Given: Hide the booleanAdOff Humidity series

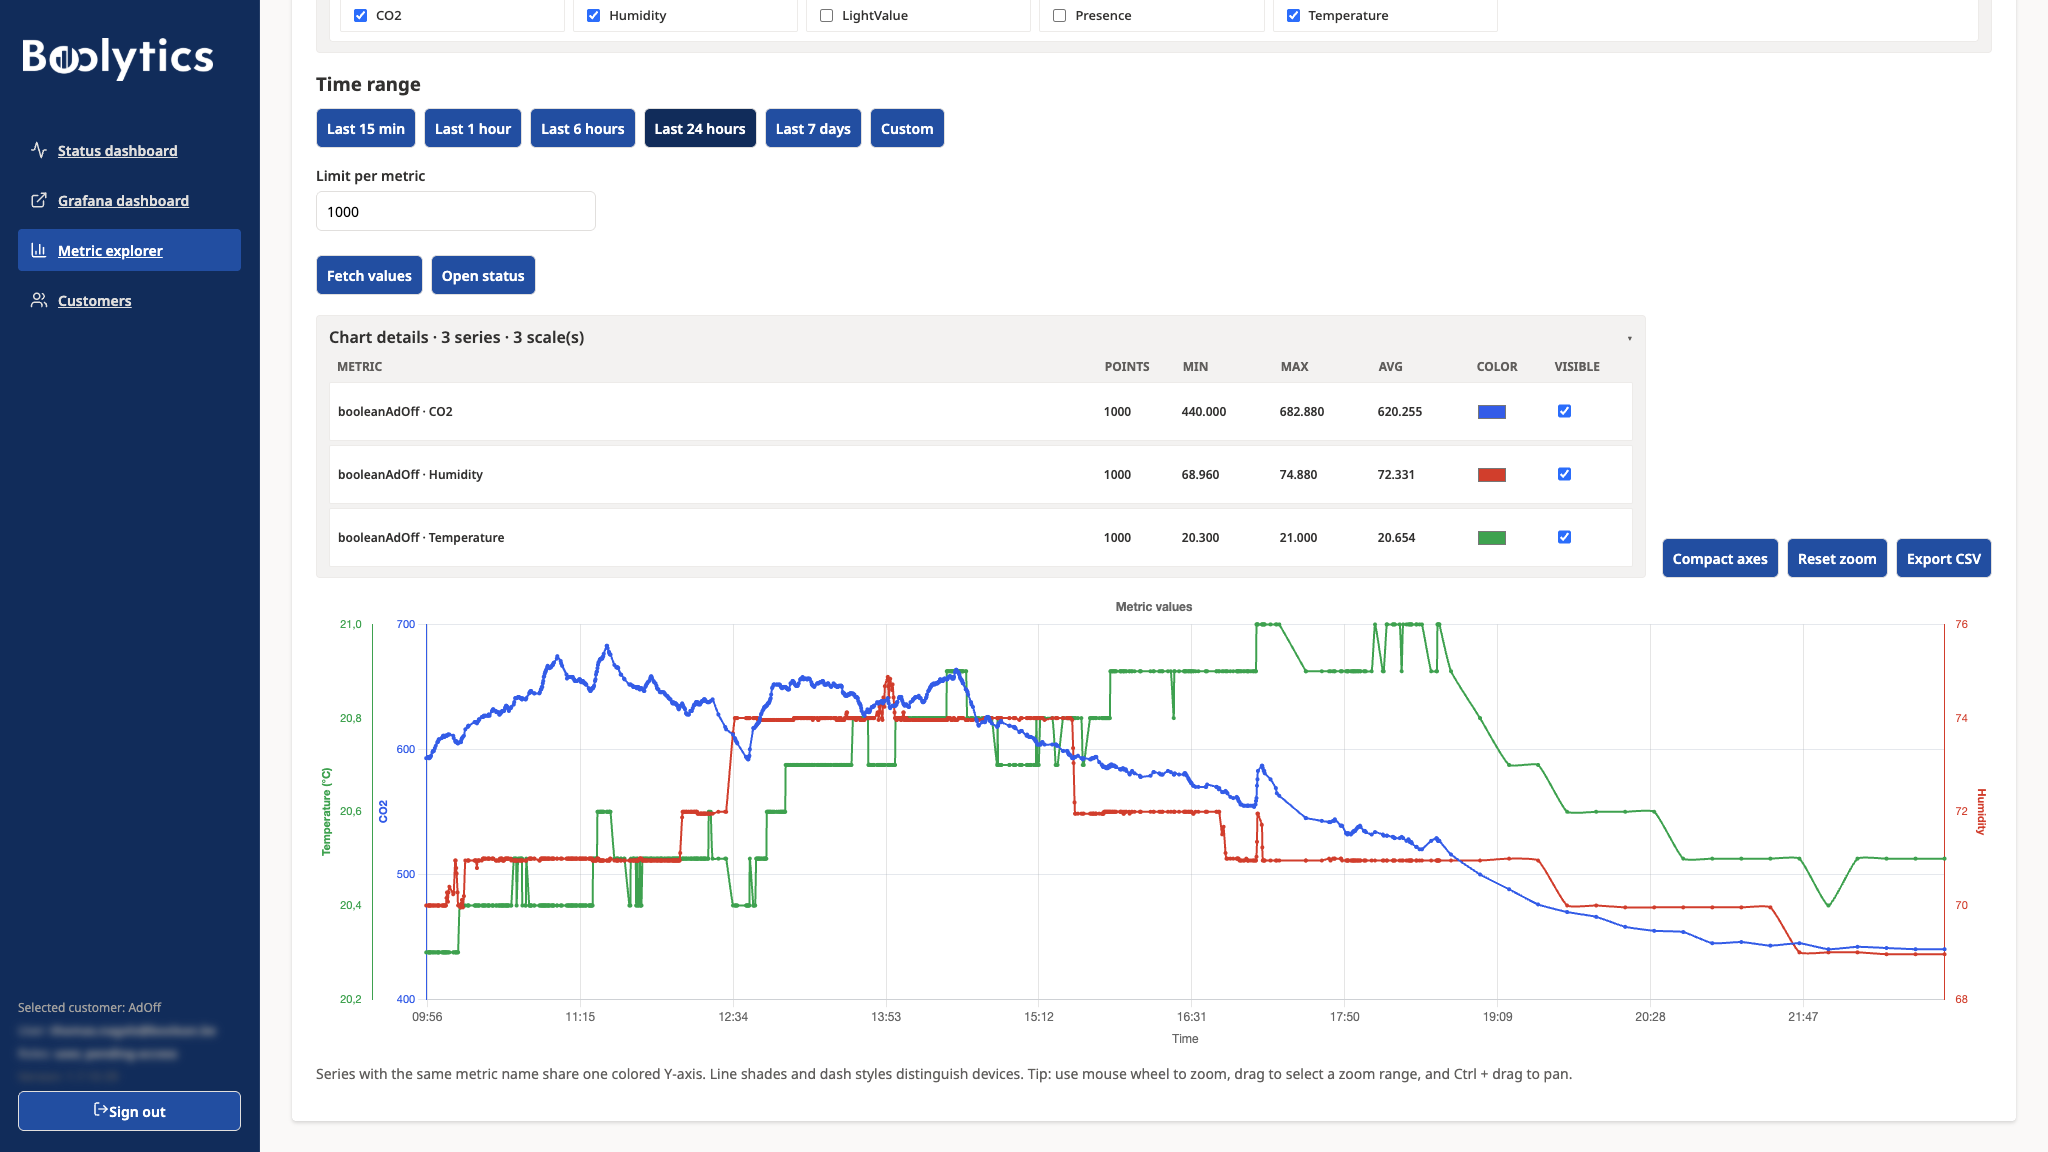Looking at the screenshot, I should pyautogui.click(x=1564, y=474).
